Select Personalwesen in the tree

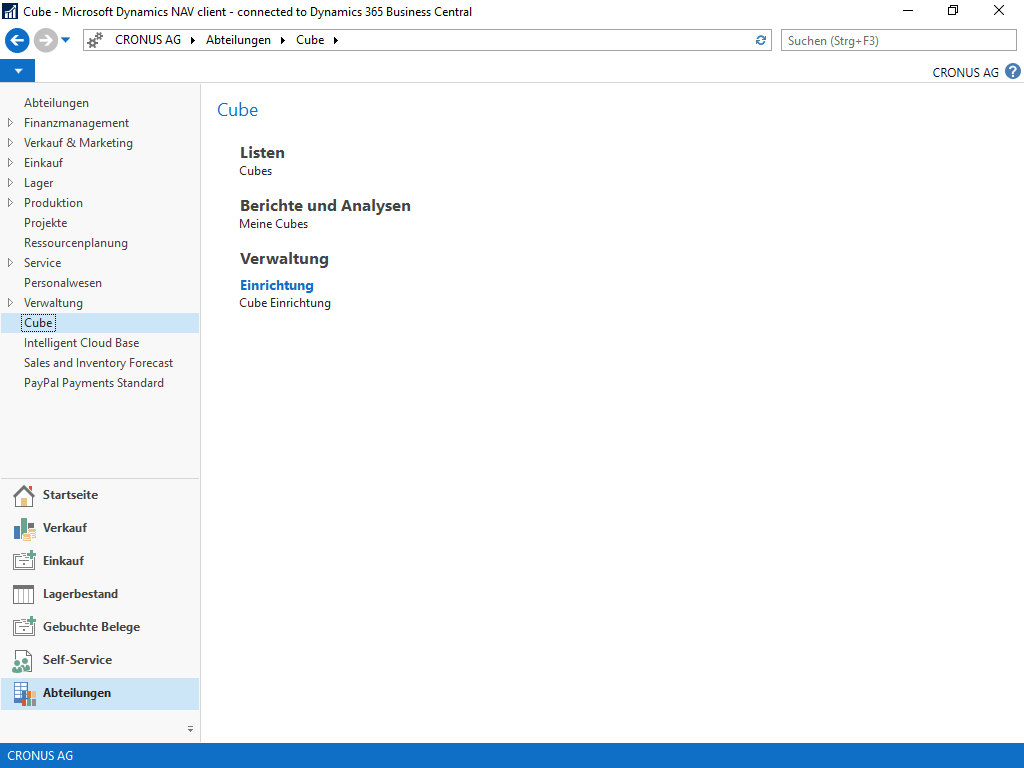pos(63,283)
